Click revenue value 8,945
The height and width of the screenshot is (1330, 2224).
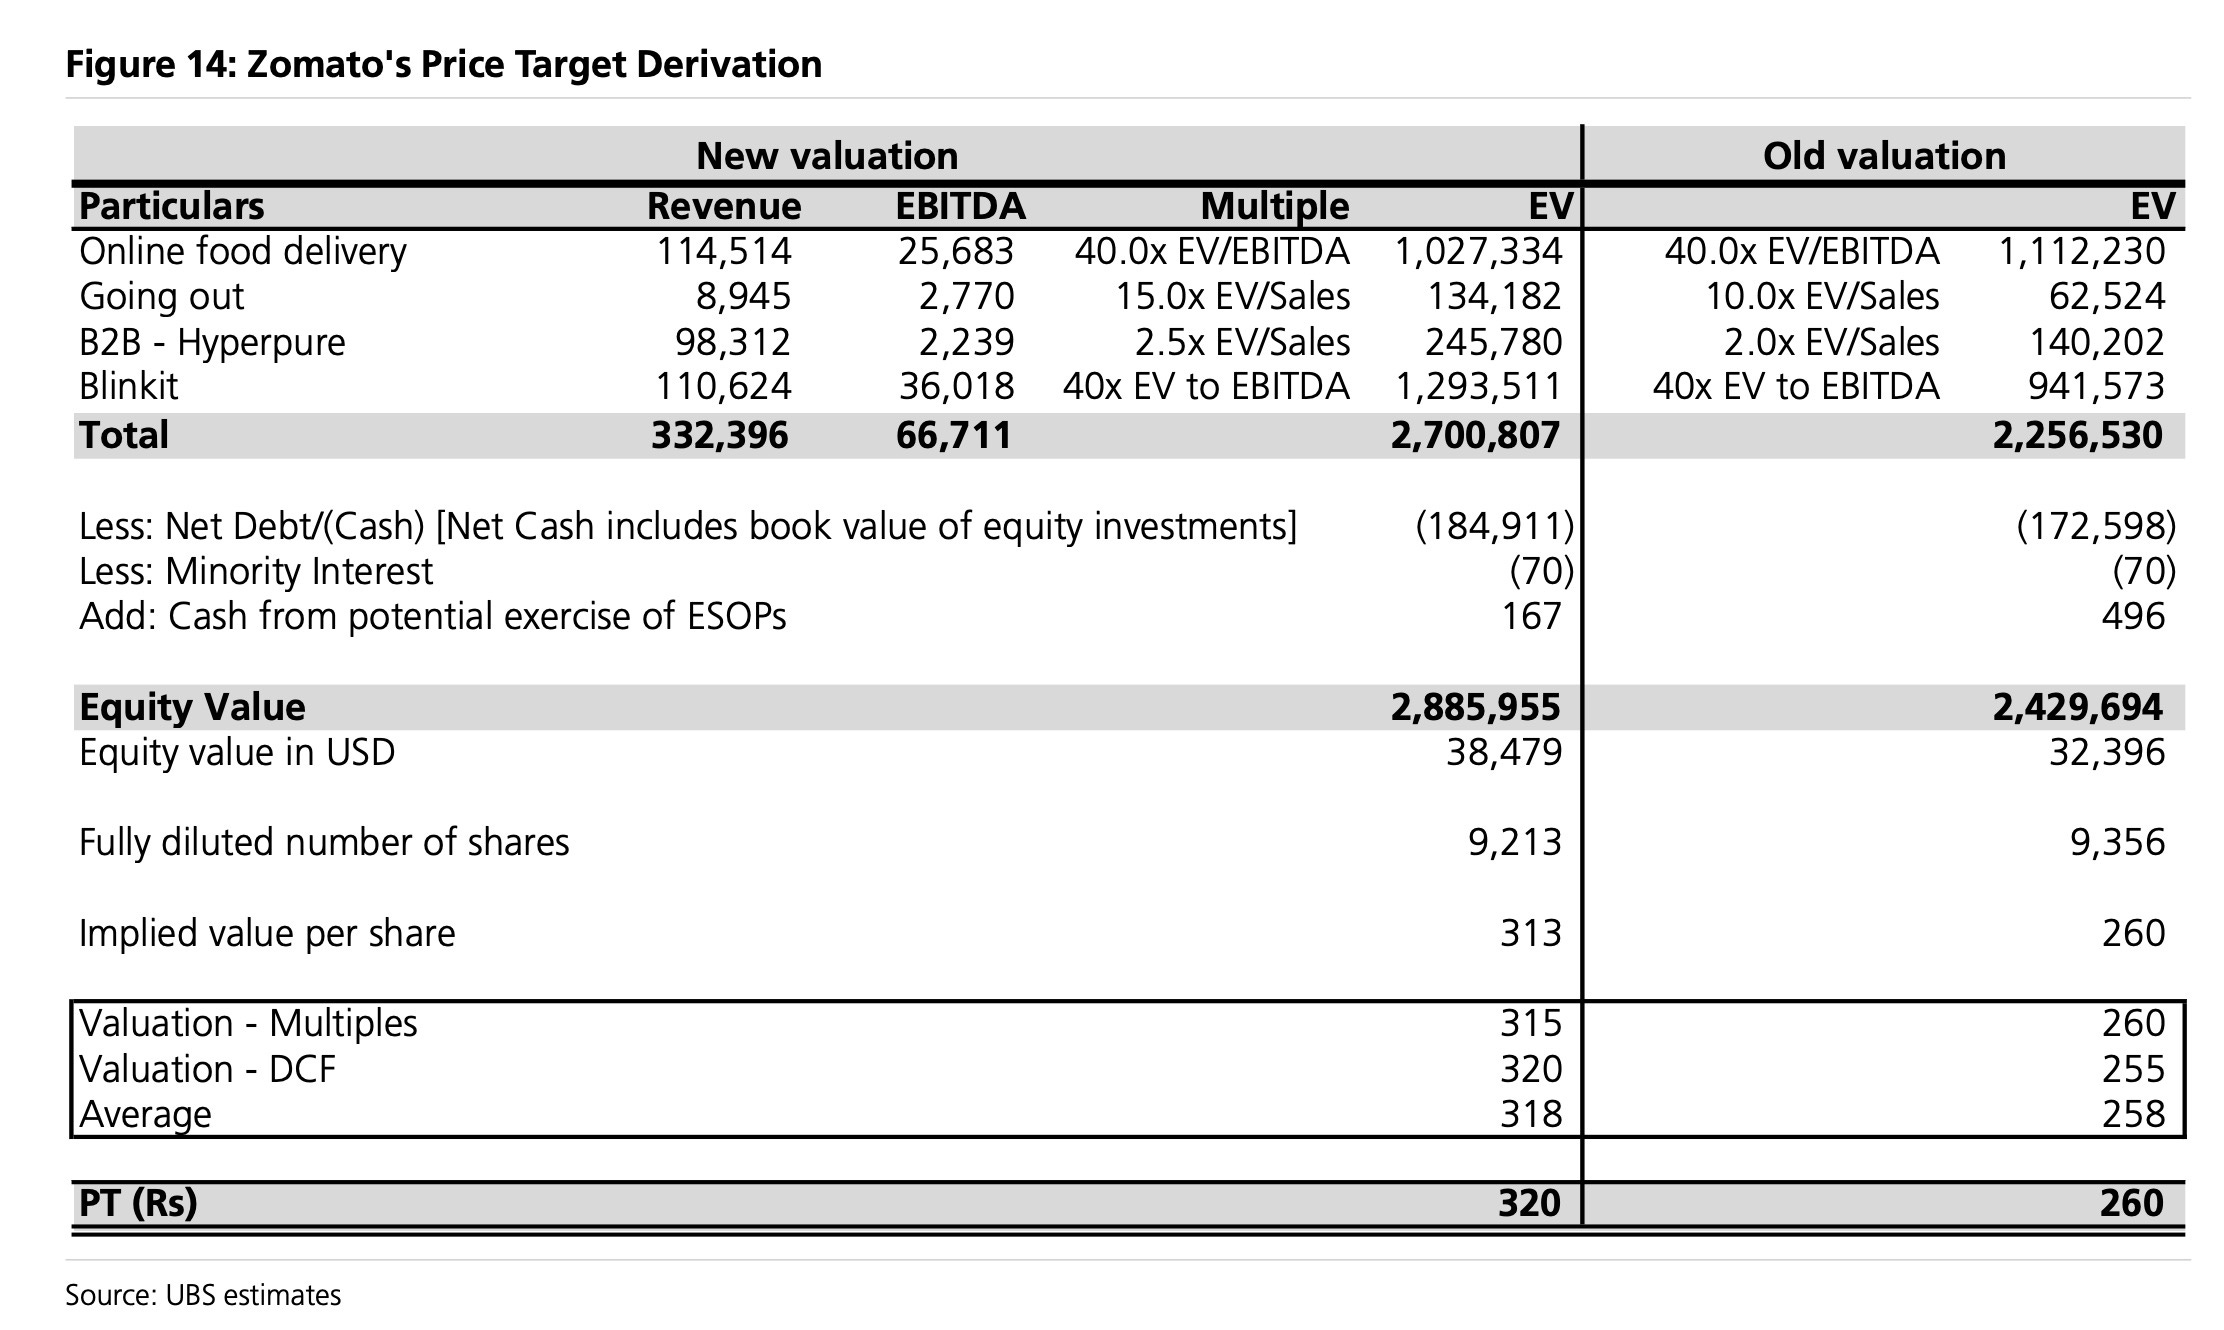point(743,297)
